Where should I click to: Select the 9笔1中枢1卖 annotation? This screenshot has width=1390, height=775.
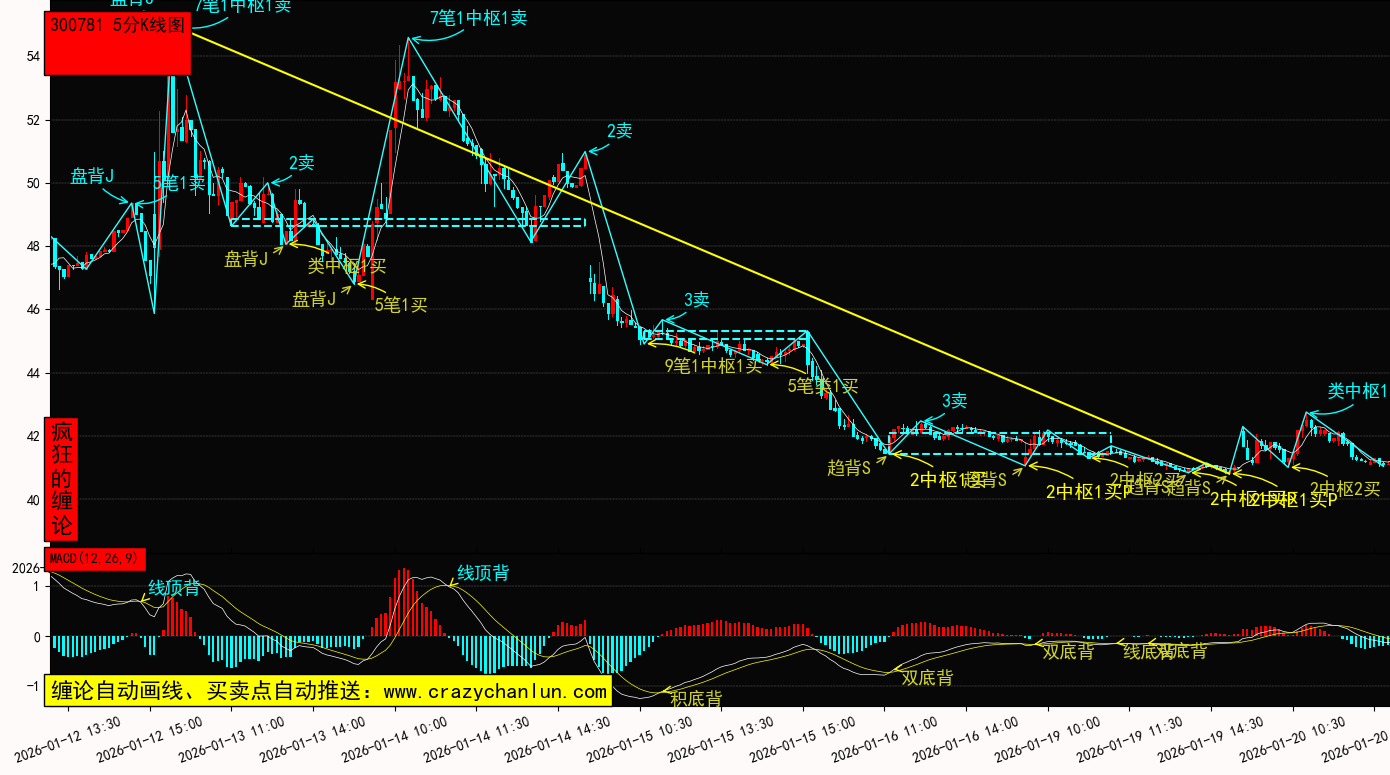713,366
